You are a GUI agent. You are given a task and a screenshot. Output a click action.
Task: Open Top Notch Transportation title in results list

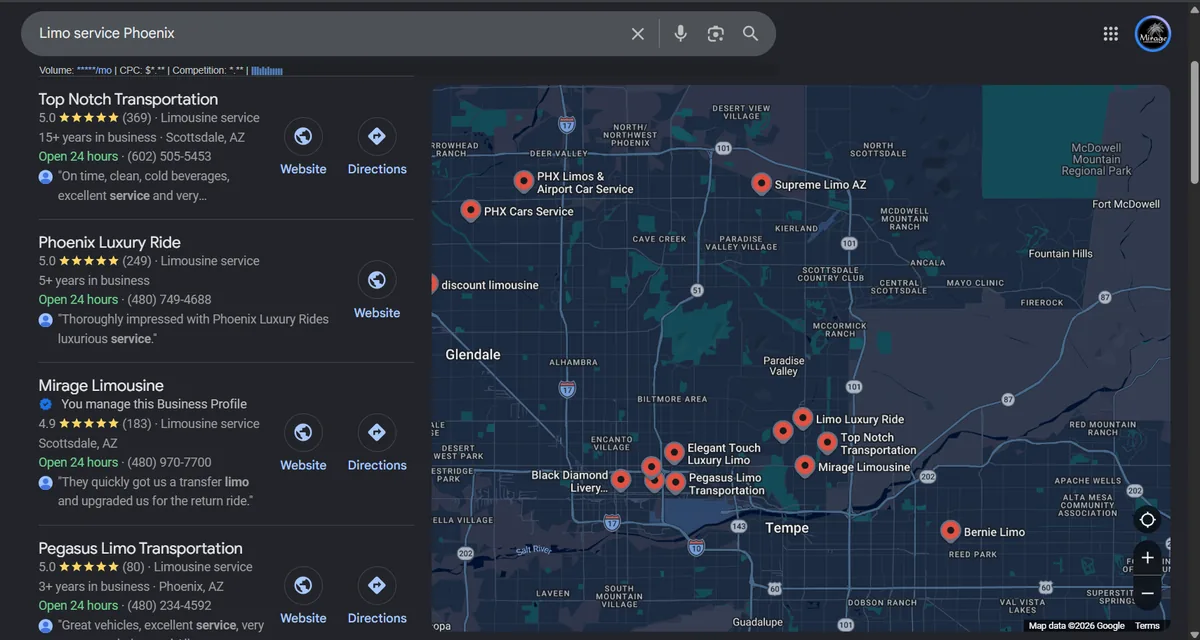pos(128,99)
